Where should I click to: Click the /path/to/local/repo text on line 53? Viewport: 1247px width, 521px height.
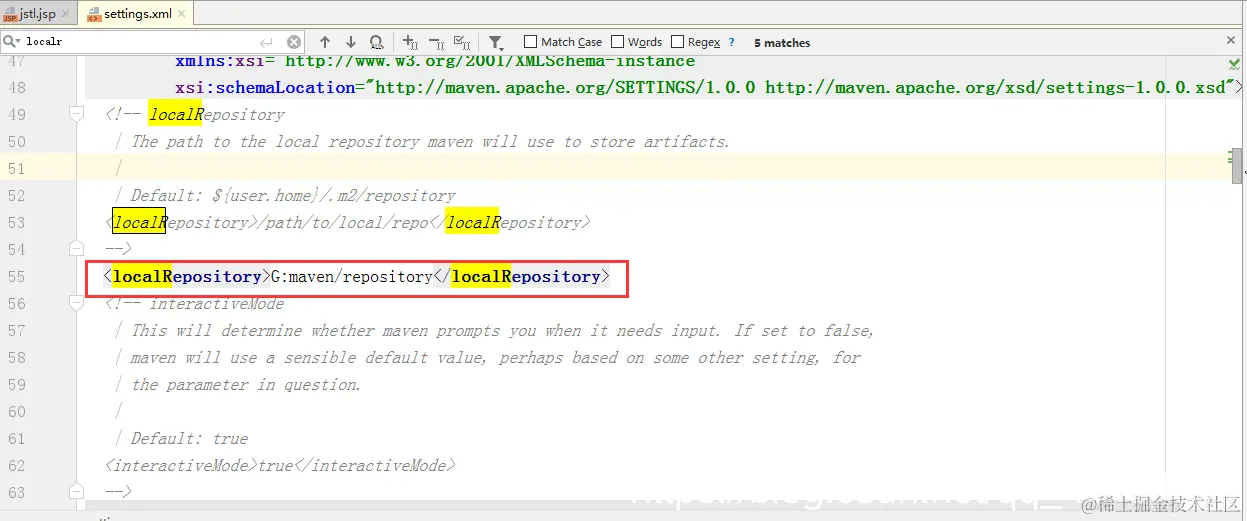pyautogui.click(x=343, y=223)
